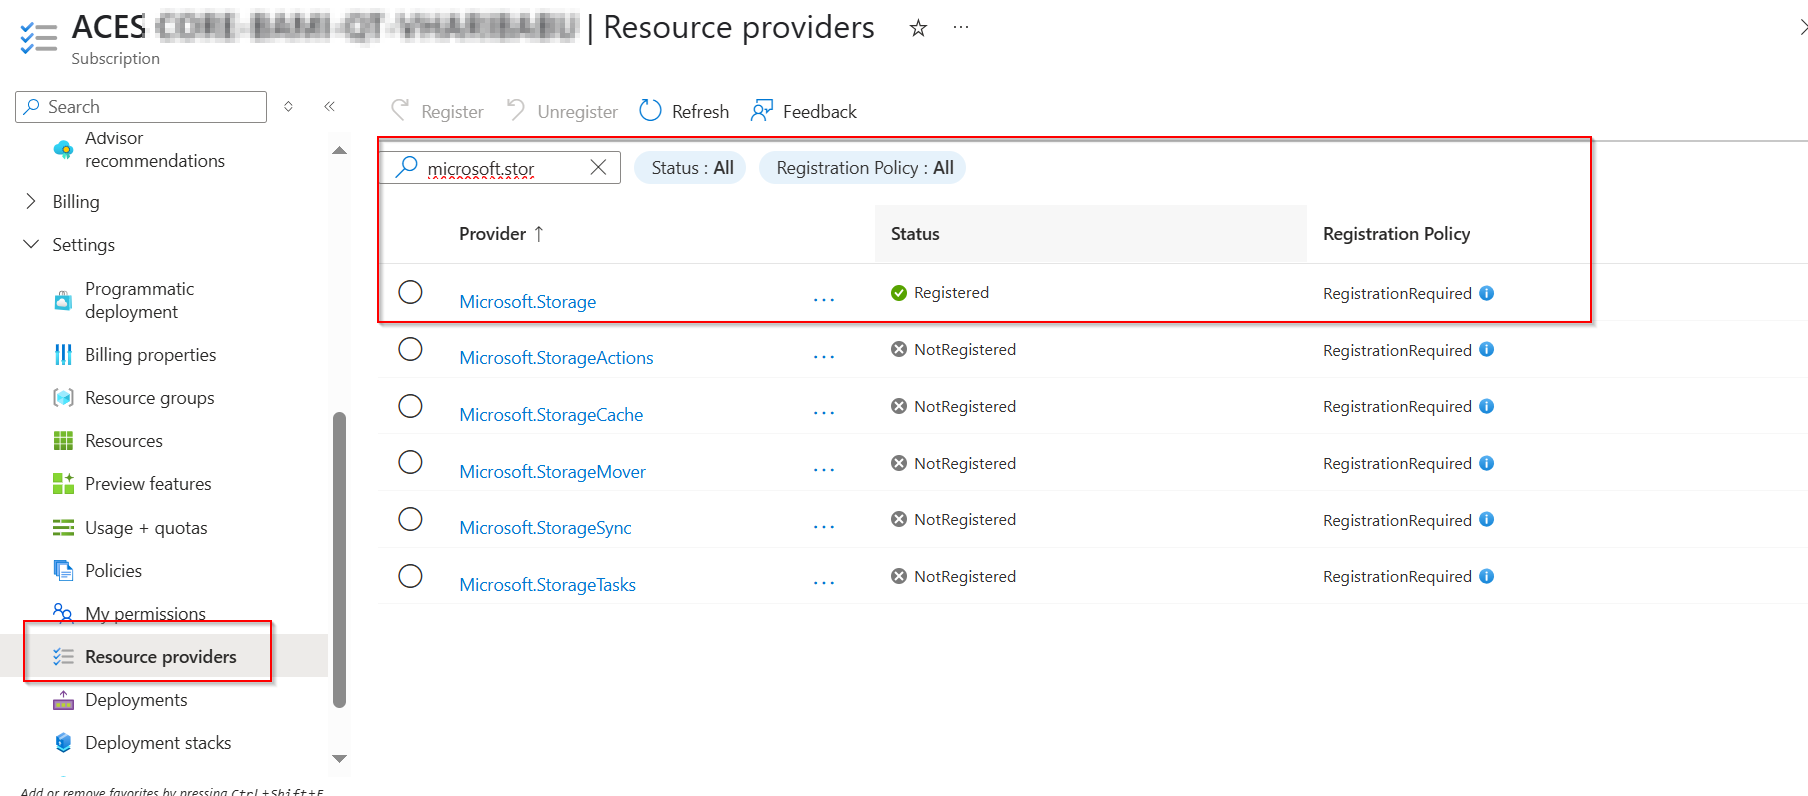Collapse the Settings section chevron
The height and width of the screenshot is (796, 1808).
click(31, 244)
